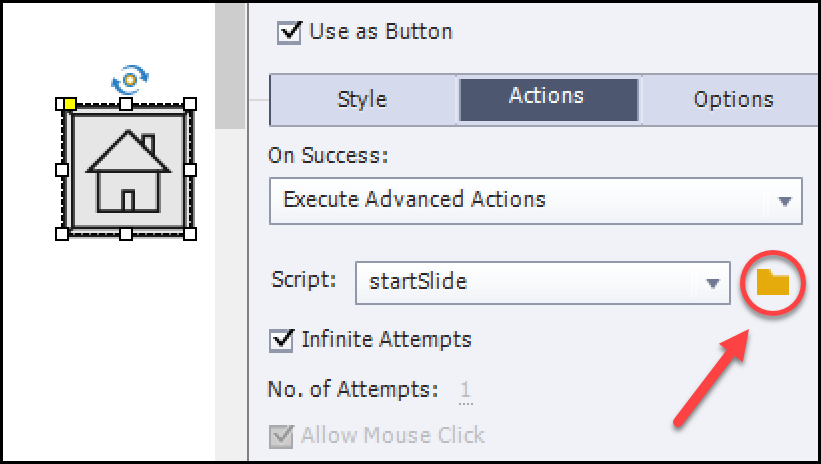Screen dimensions: 821x464
Task: Switch to the Style tab
Action: [362, 100]
